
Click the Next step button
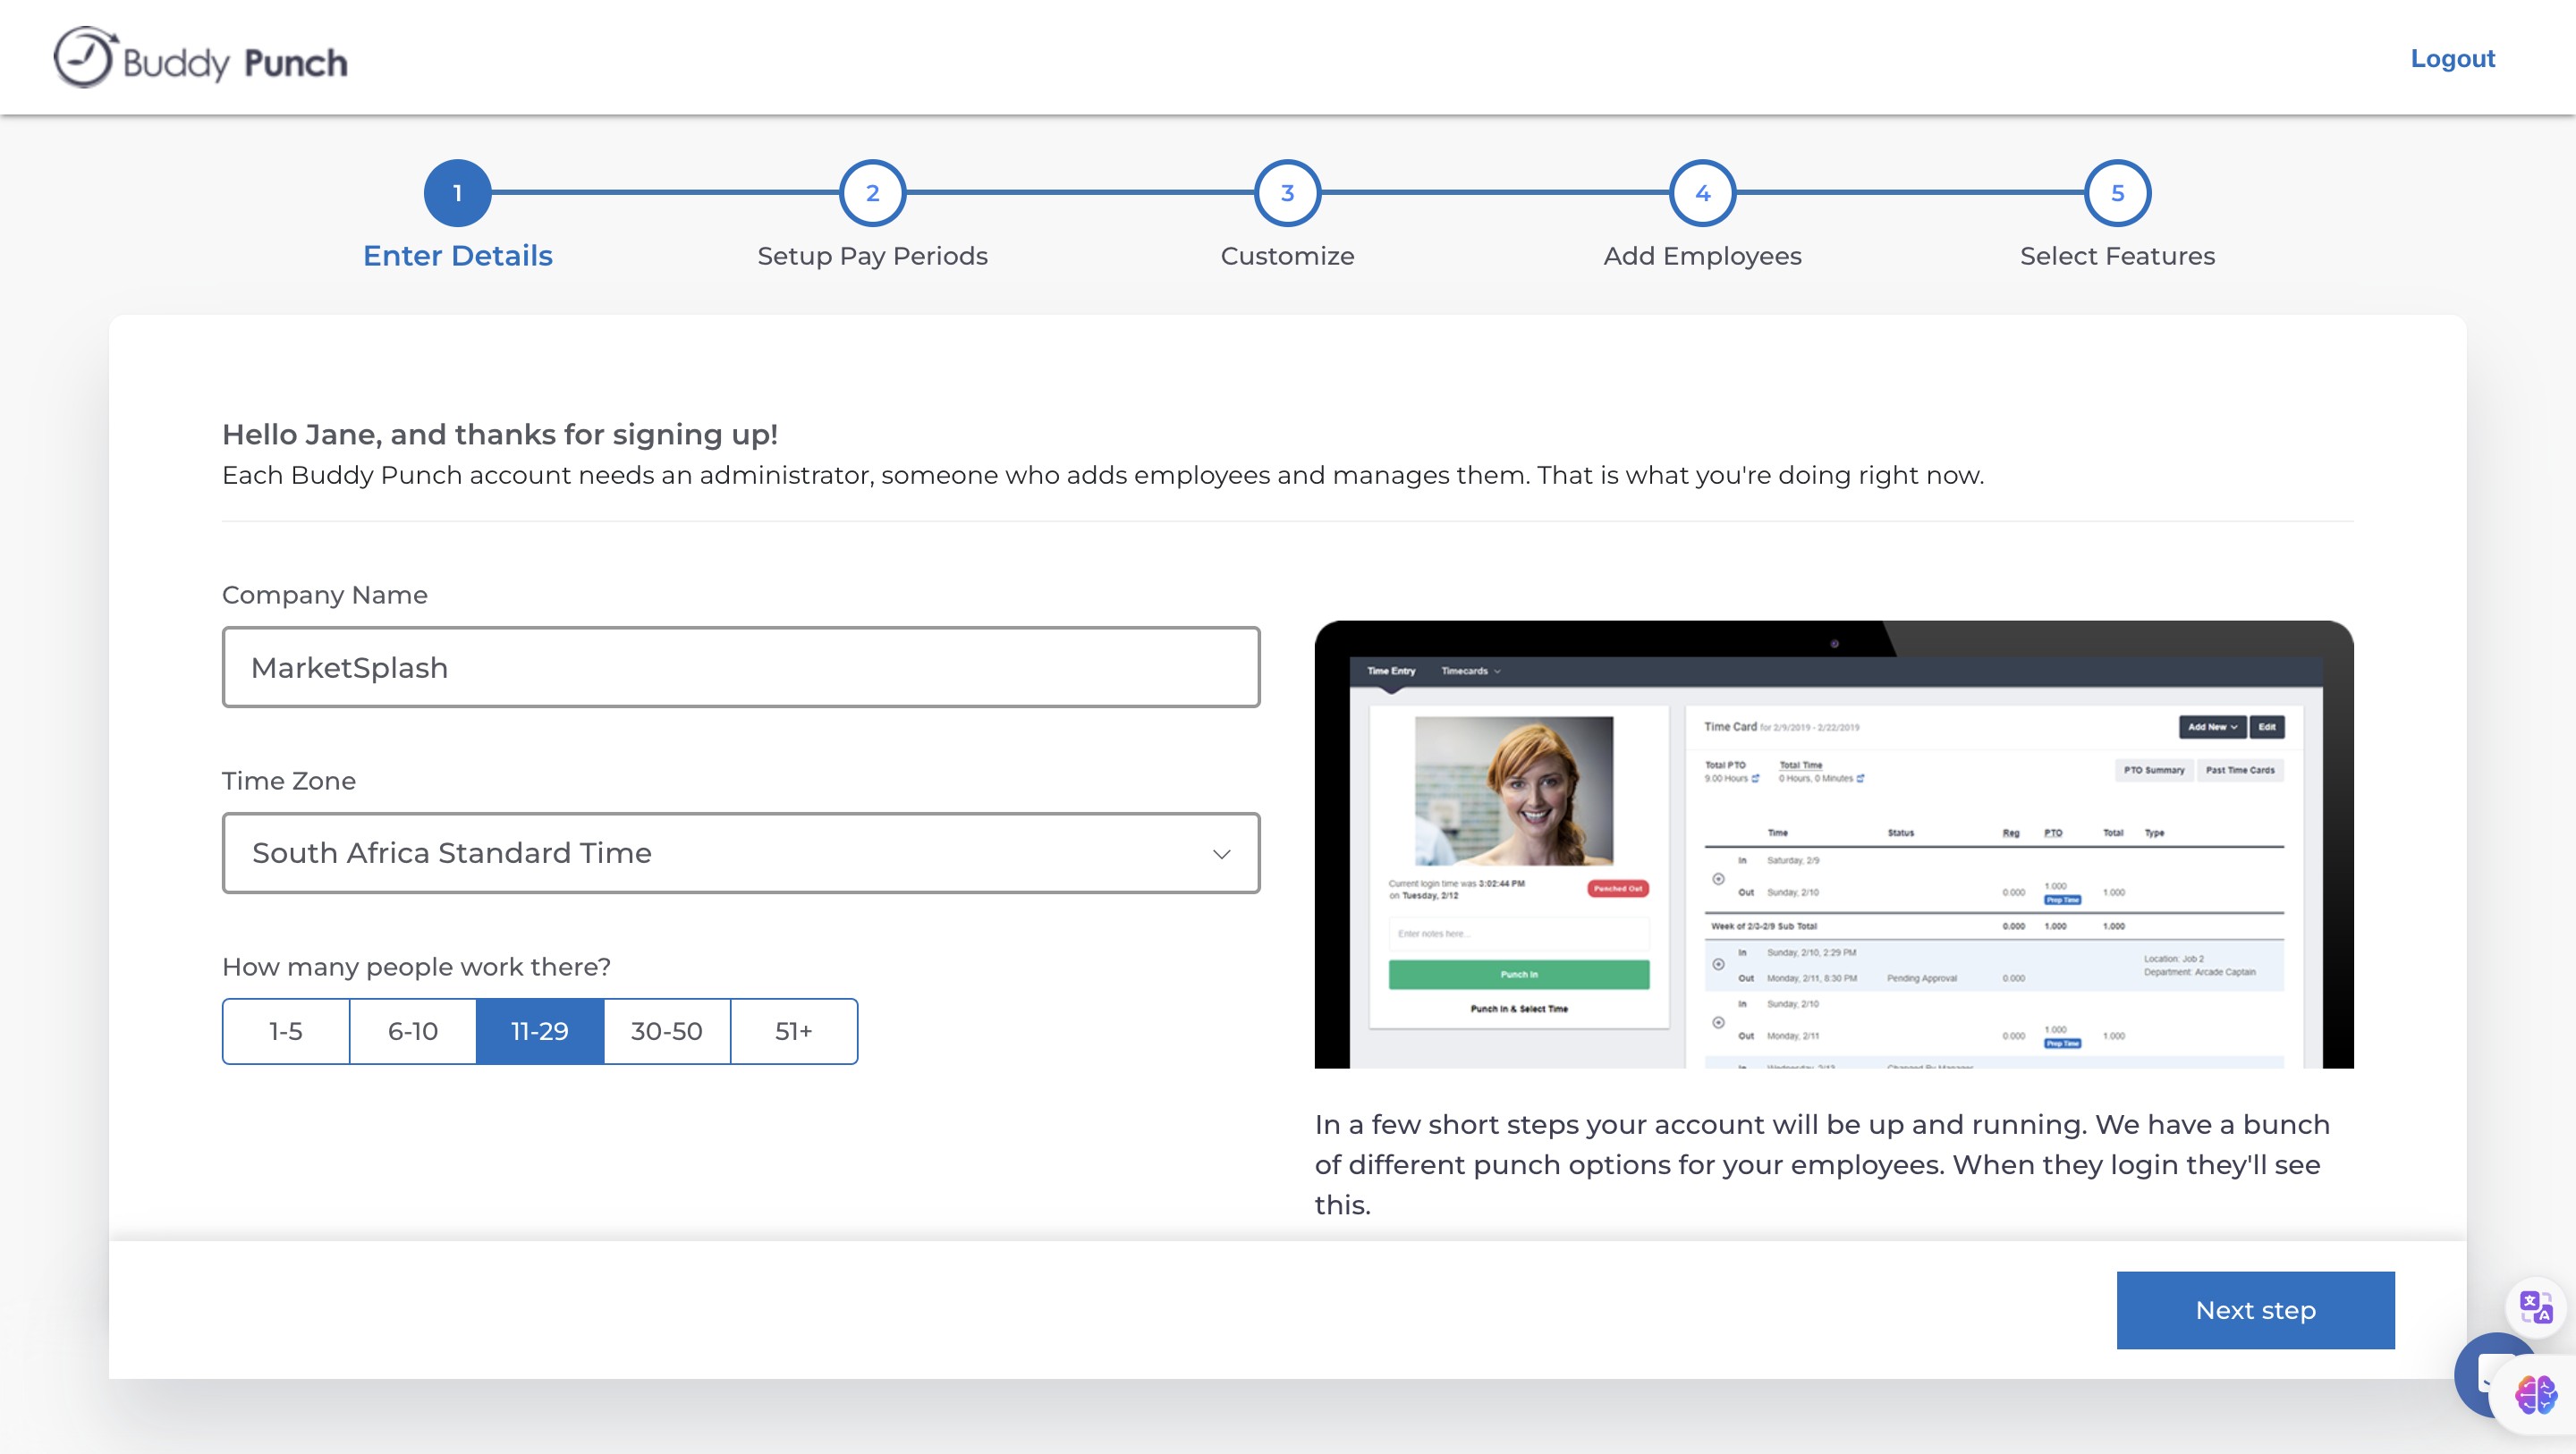click(2255, 1310)
